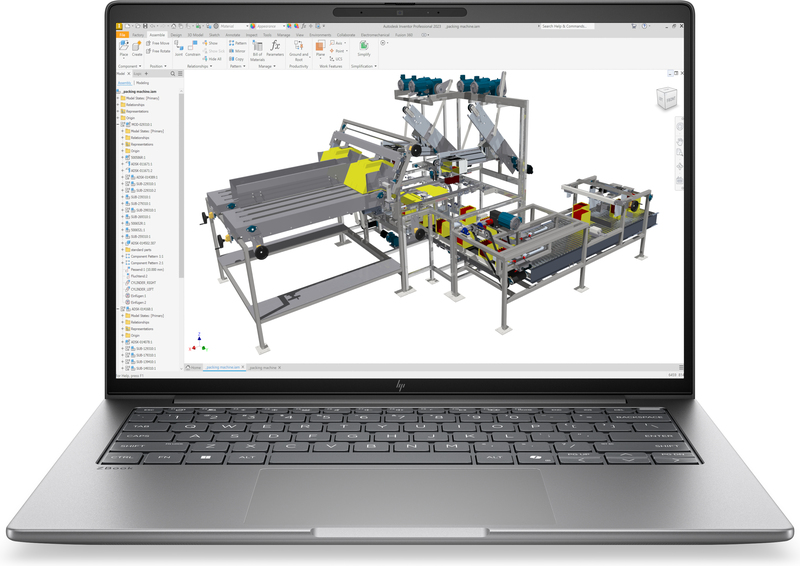Click the component Pattern tool
The image size is (800, 566).
[238, 43]
